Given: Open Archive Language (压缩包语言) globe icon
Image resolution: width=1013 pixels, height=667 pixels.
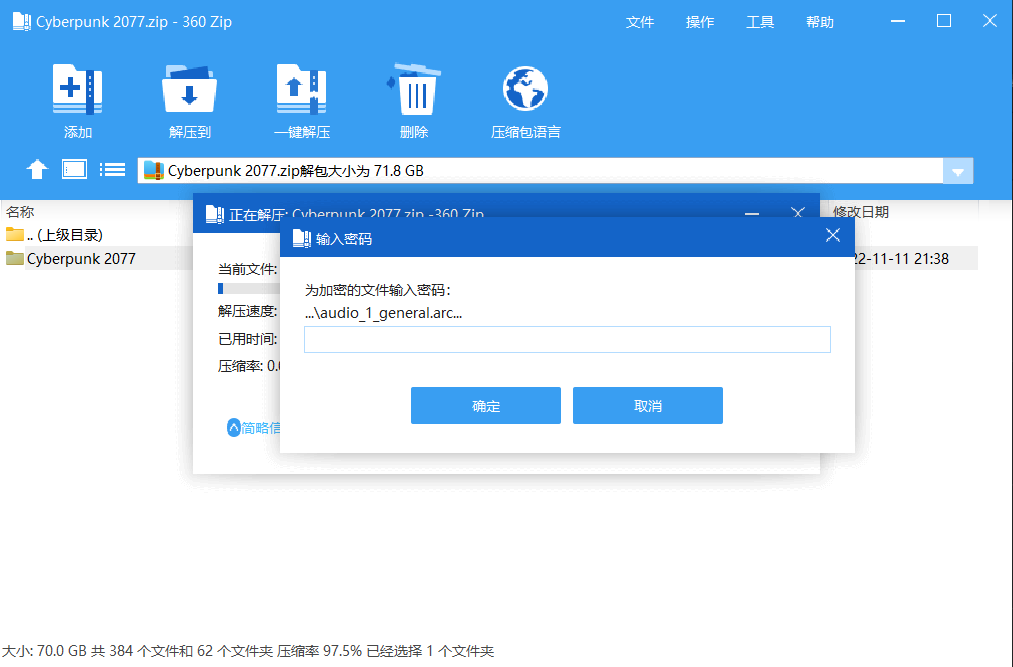Looking at the screenshot, I should tap(525, 89).
